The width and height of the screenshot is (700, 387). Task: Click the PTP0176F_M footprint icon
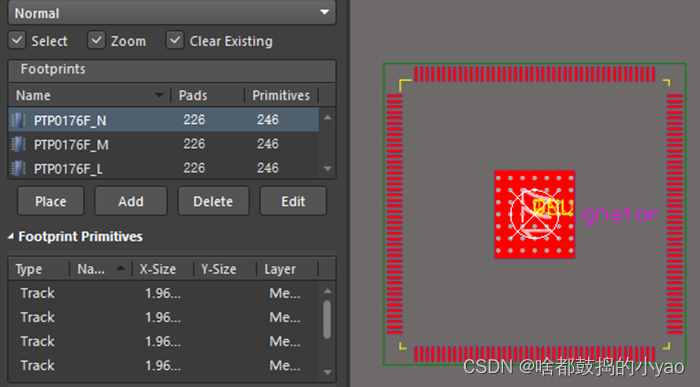coord(18,144)
